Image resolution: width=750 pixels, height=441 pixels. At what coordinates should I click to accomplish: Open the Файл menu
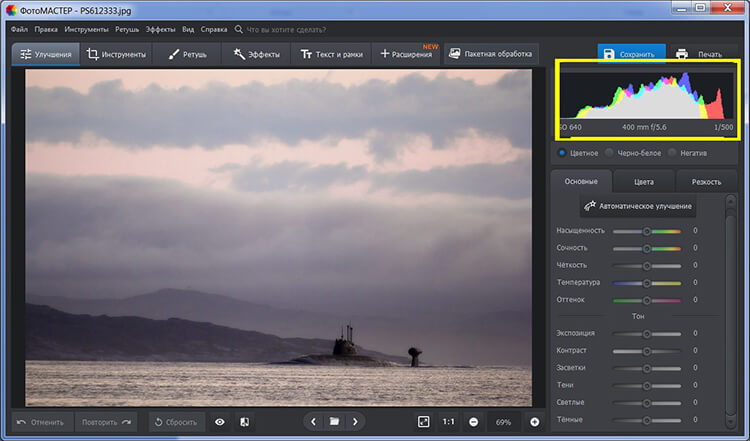tap(19, 30)
